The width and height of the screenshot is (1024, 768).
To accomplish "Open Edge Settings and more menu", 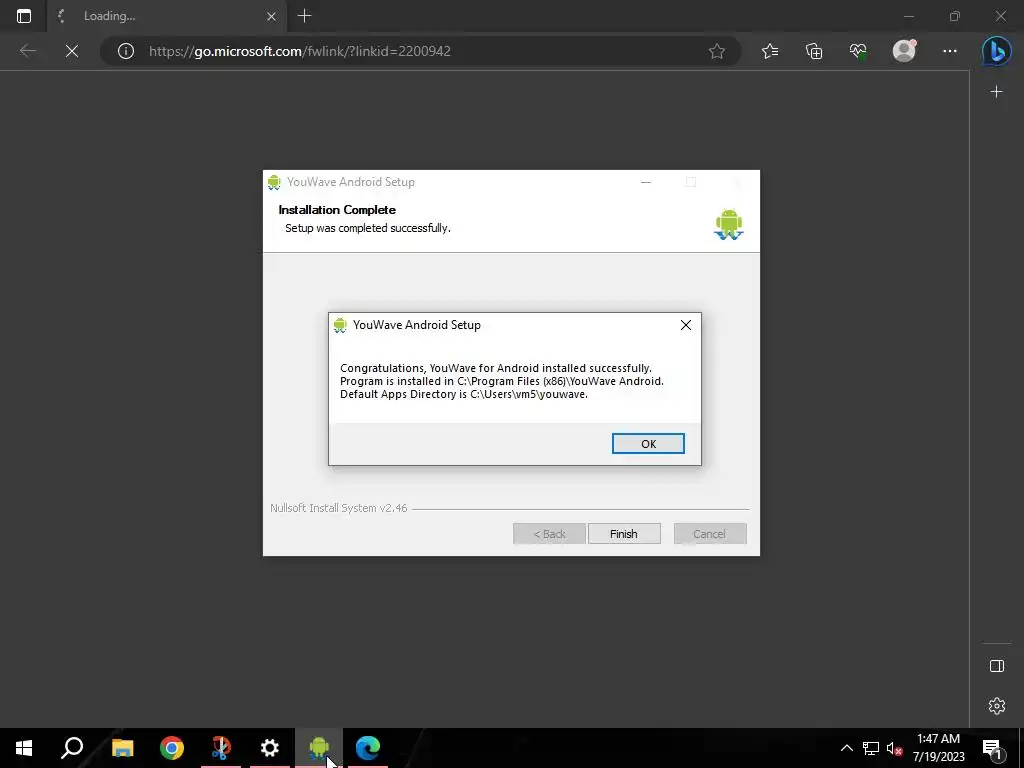I will (950, 51).
